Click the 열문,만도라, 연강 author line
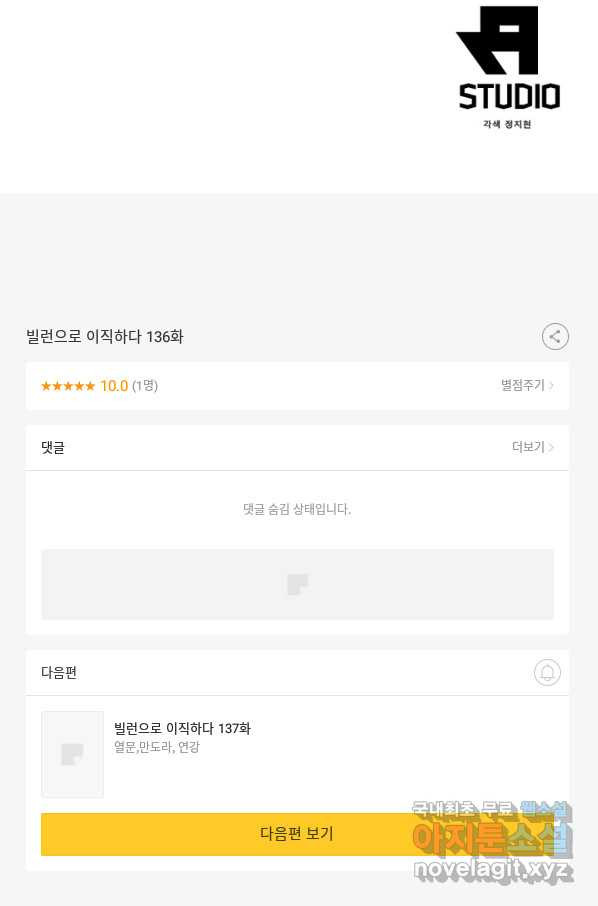598x906 pixels. pos(157,747)
